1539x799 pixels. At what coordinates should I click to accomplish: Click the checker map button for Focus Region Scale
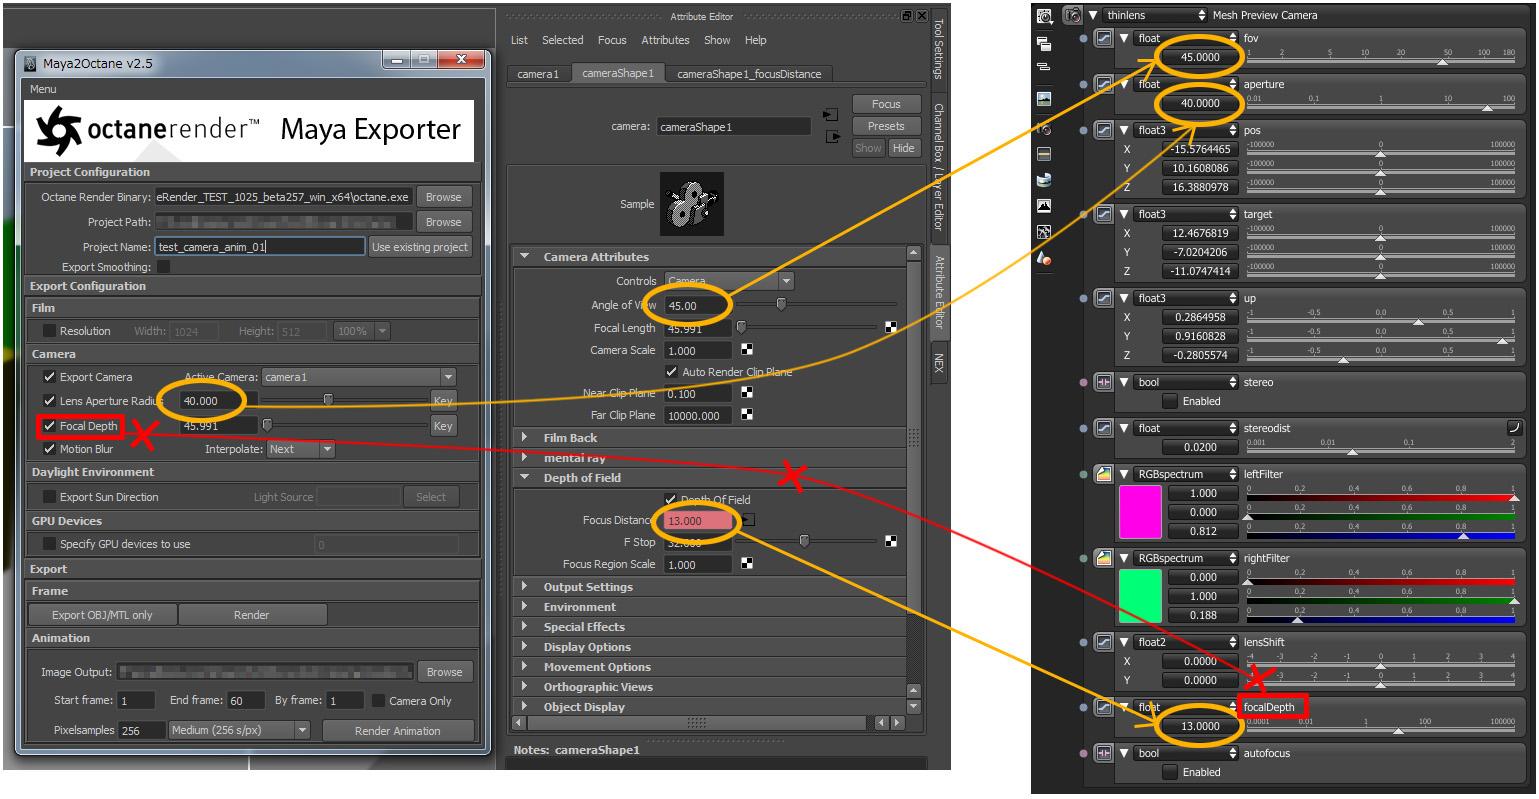[x=747, y=564]
